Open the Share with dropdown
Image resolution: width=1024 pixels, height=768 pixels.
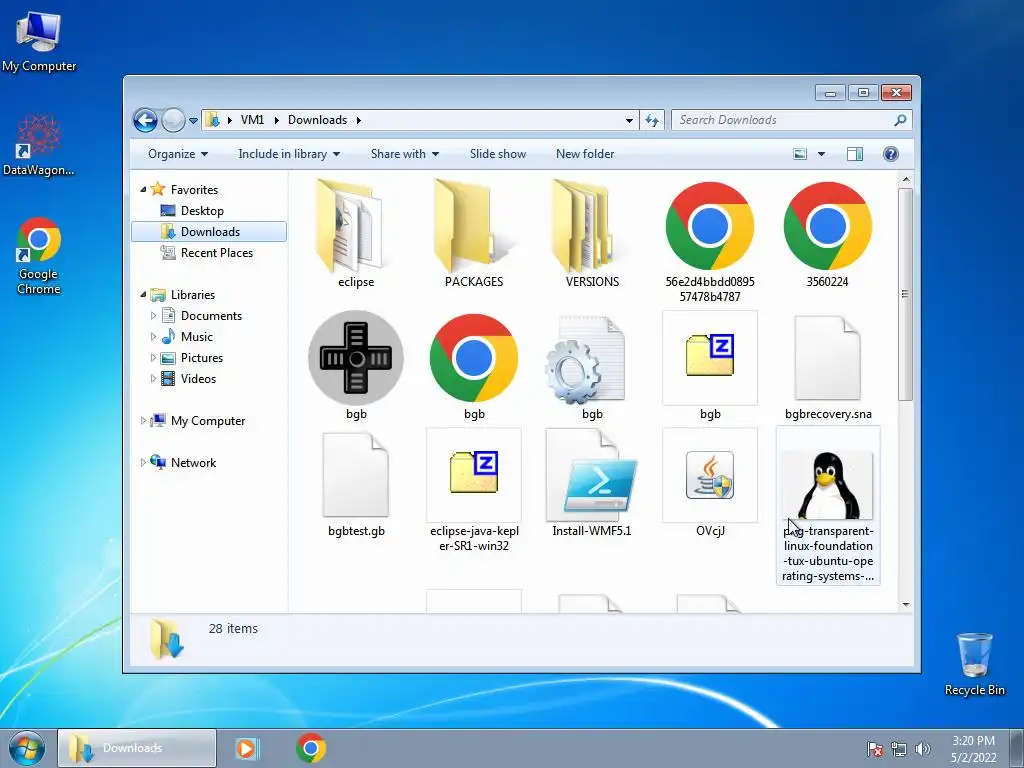[x=405, y=154]
